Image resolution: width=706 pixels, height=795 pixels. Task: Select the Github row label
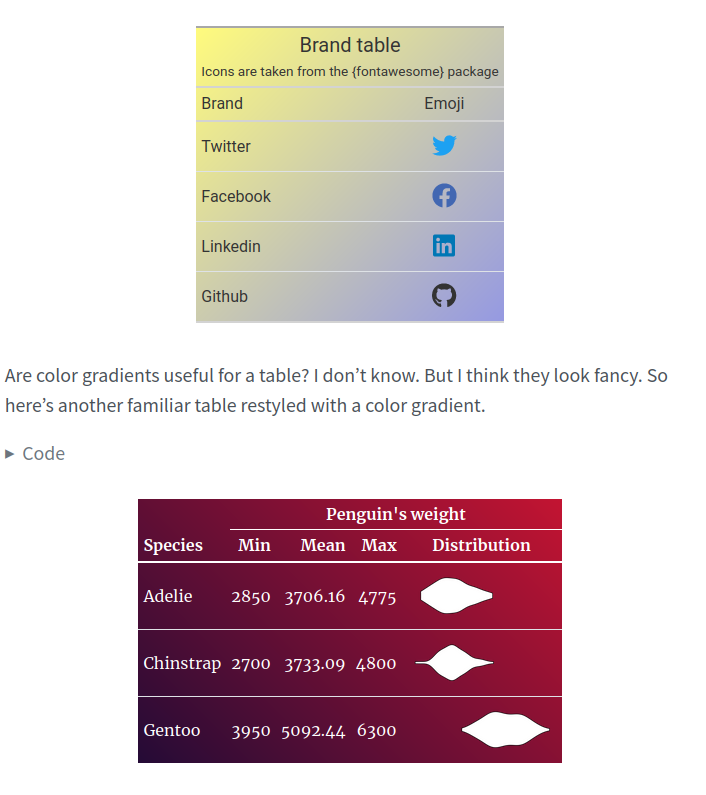[x=224, y=296]
